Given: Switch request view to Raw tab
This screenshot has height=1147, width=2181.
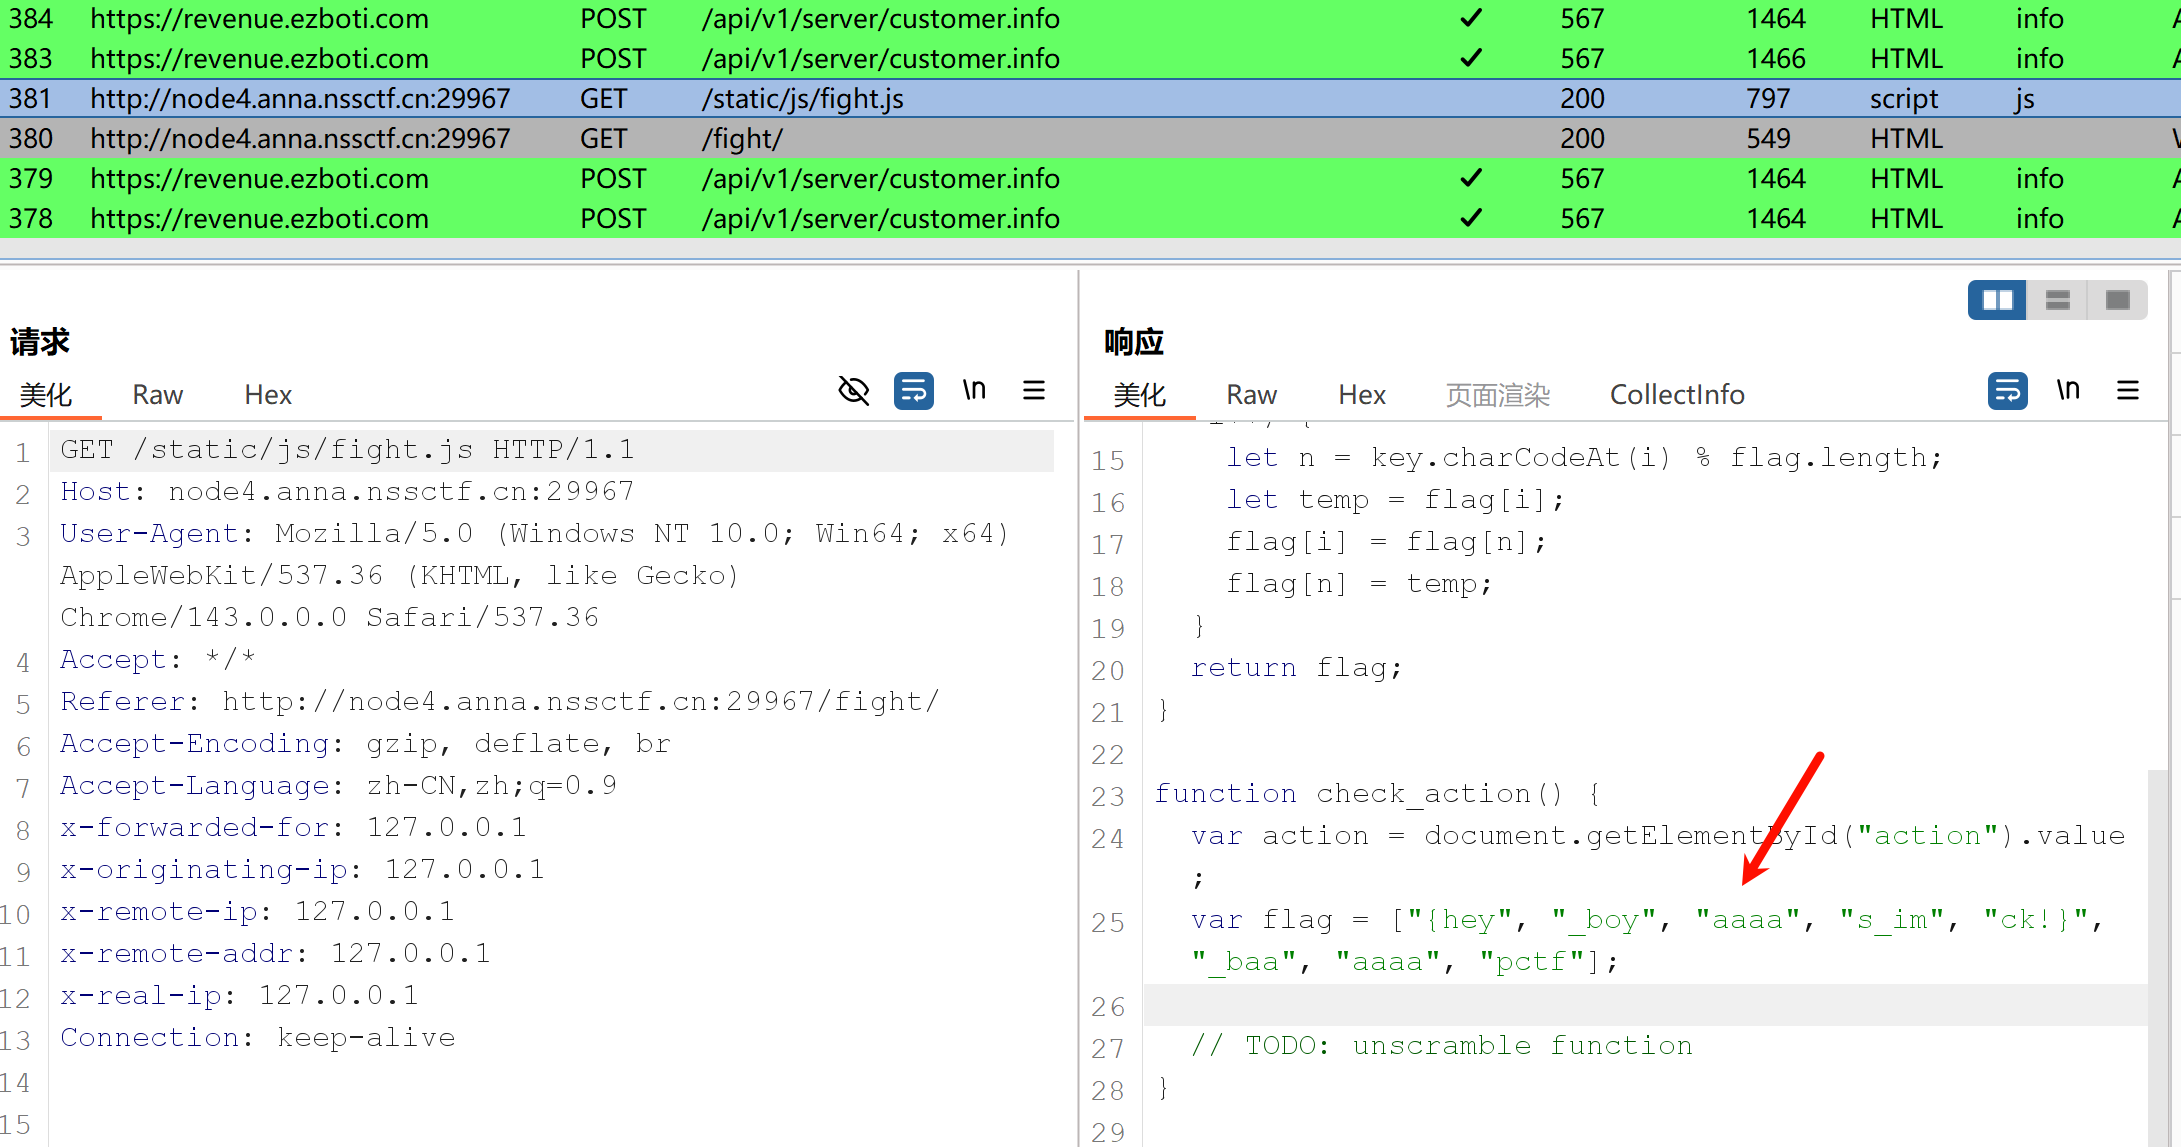Looking at the screenshot, I should pos(157,395).
